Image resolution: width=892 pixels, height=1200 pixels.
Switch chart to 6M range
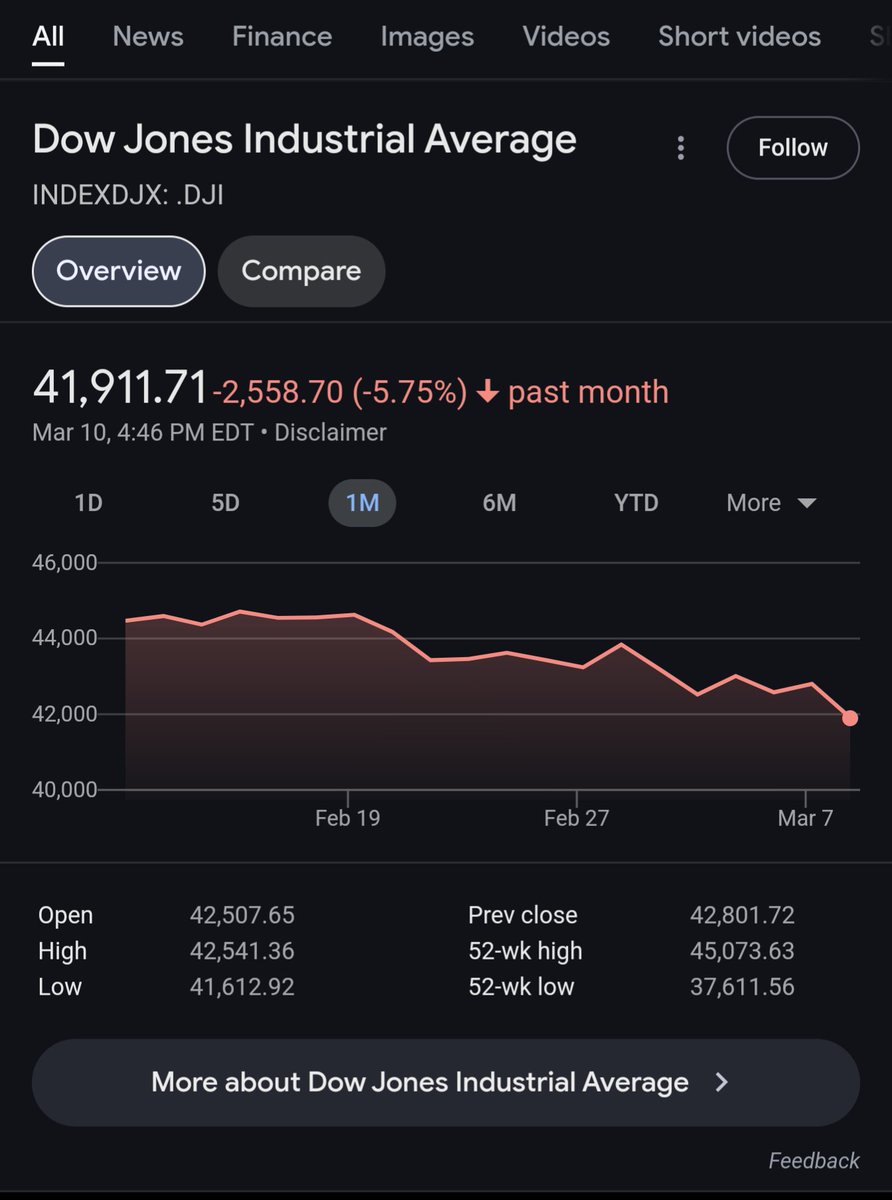pyautogui.click(x=499, y=503)
